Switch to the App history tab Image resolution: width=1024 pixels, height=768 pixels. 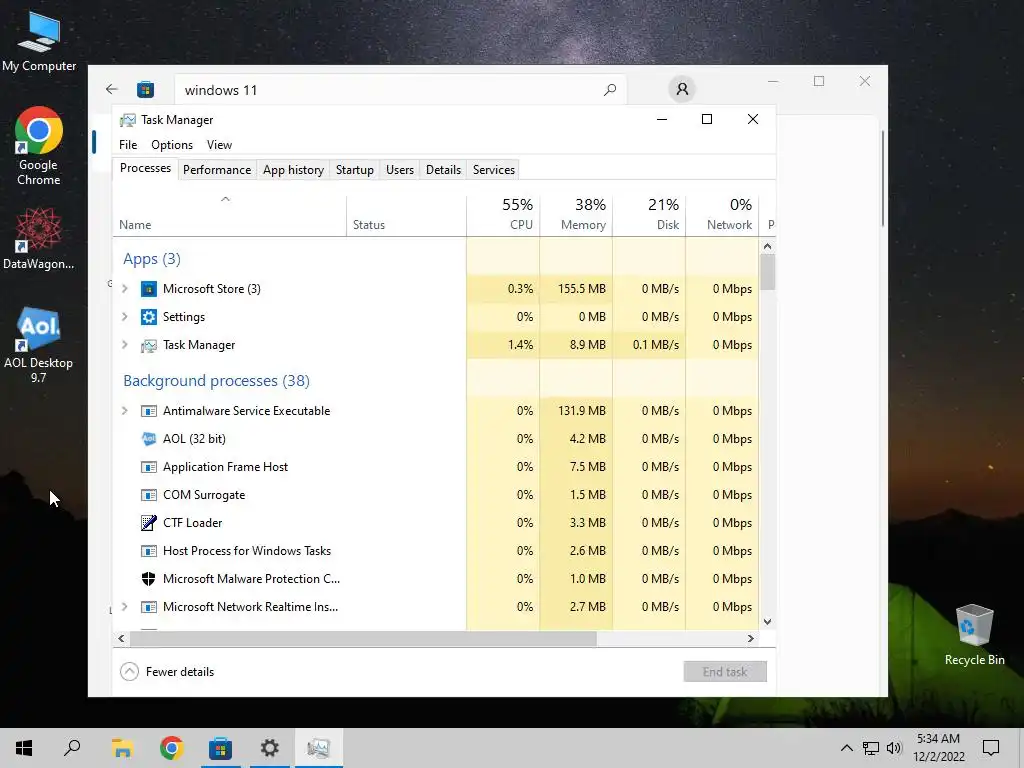click(x=293, y=170)
